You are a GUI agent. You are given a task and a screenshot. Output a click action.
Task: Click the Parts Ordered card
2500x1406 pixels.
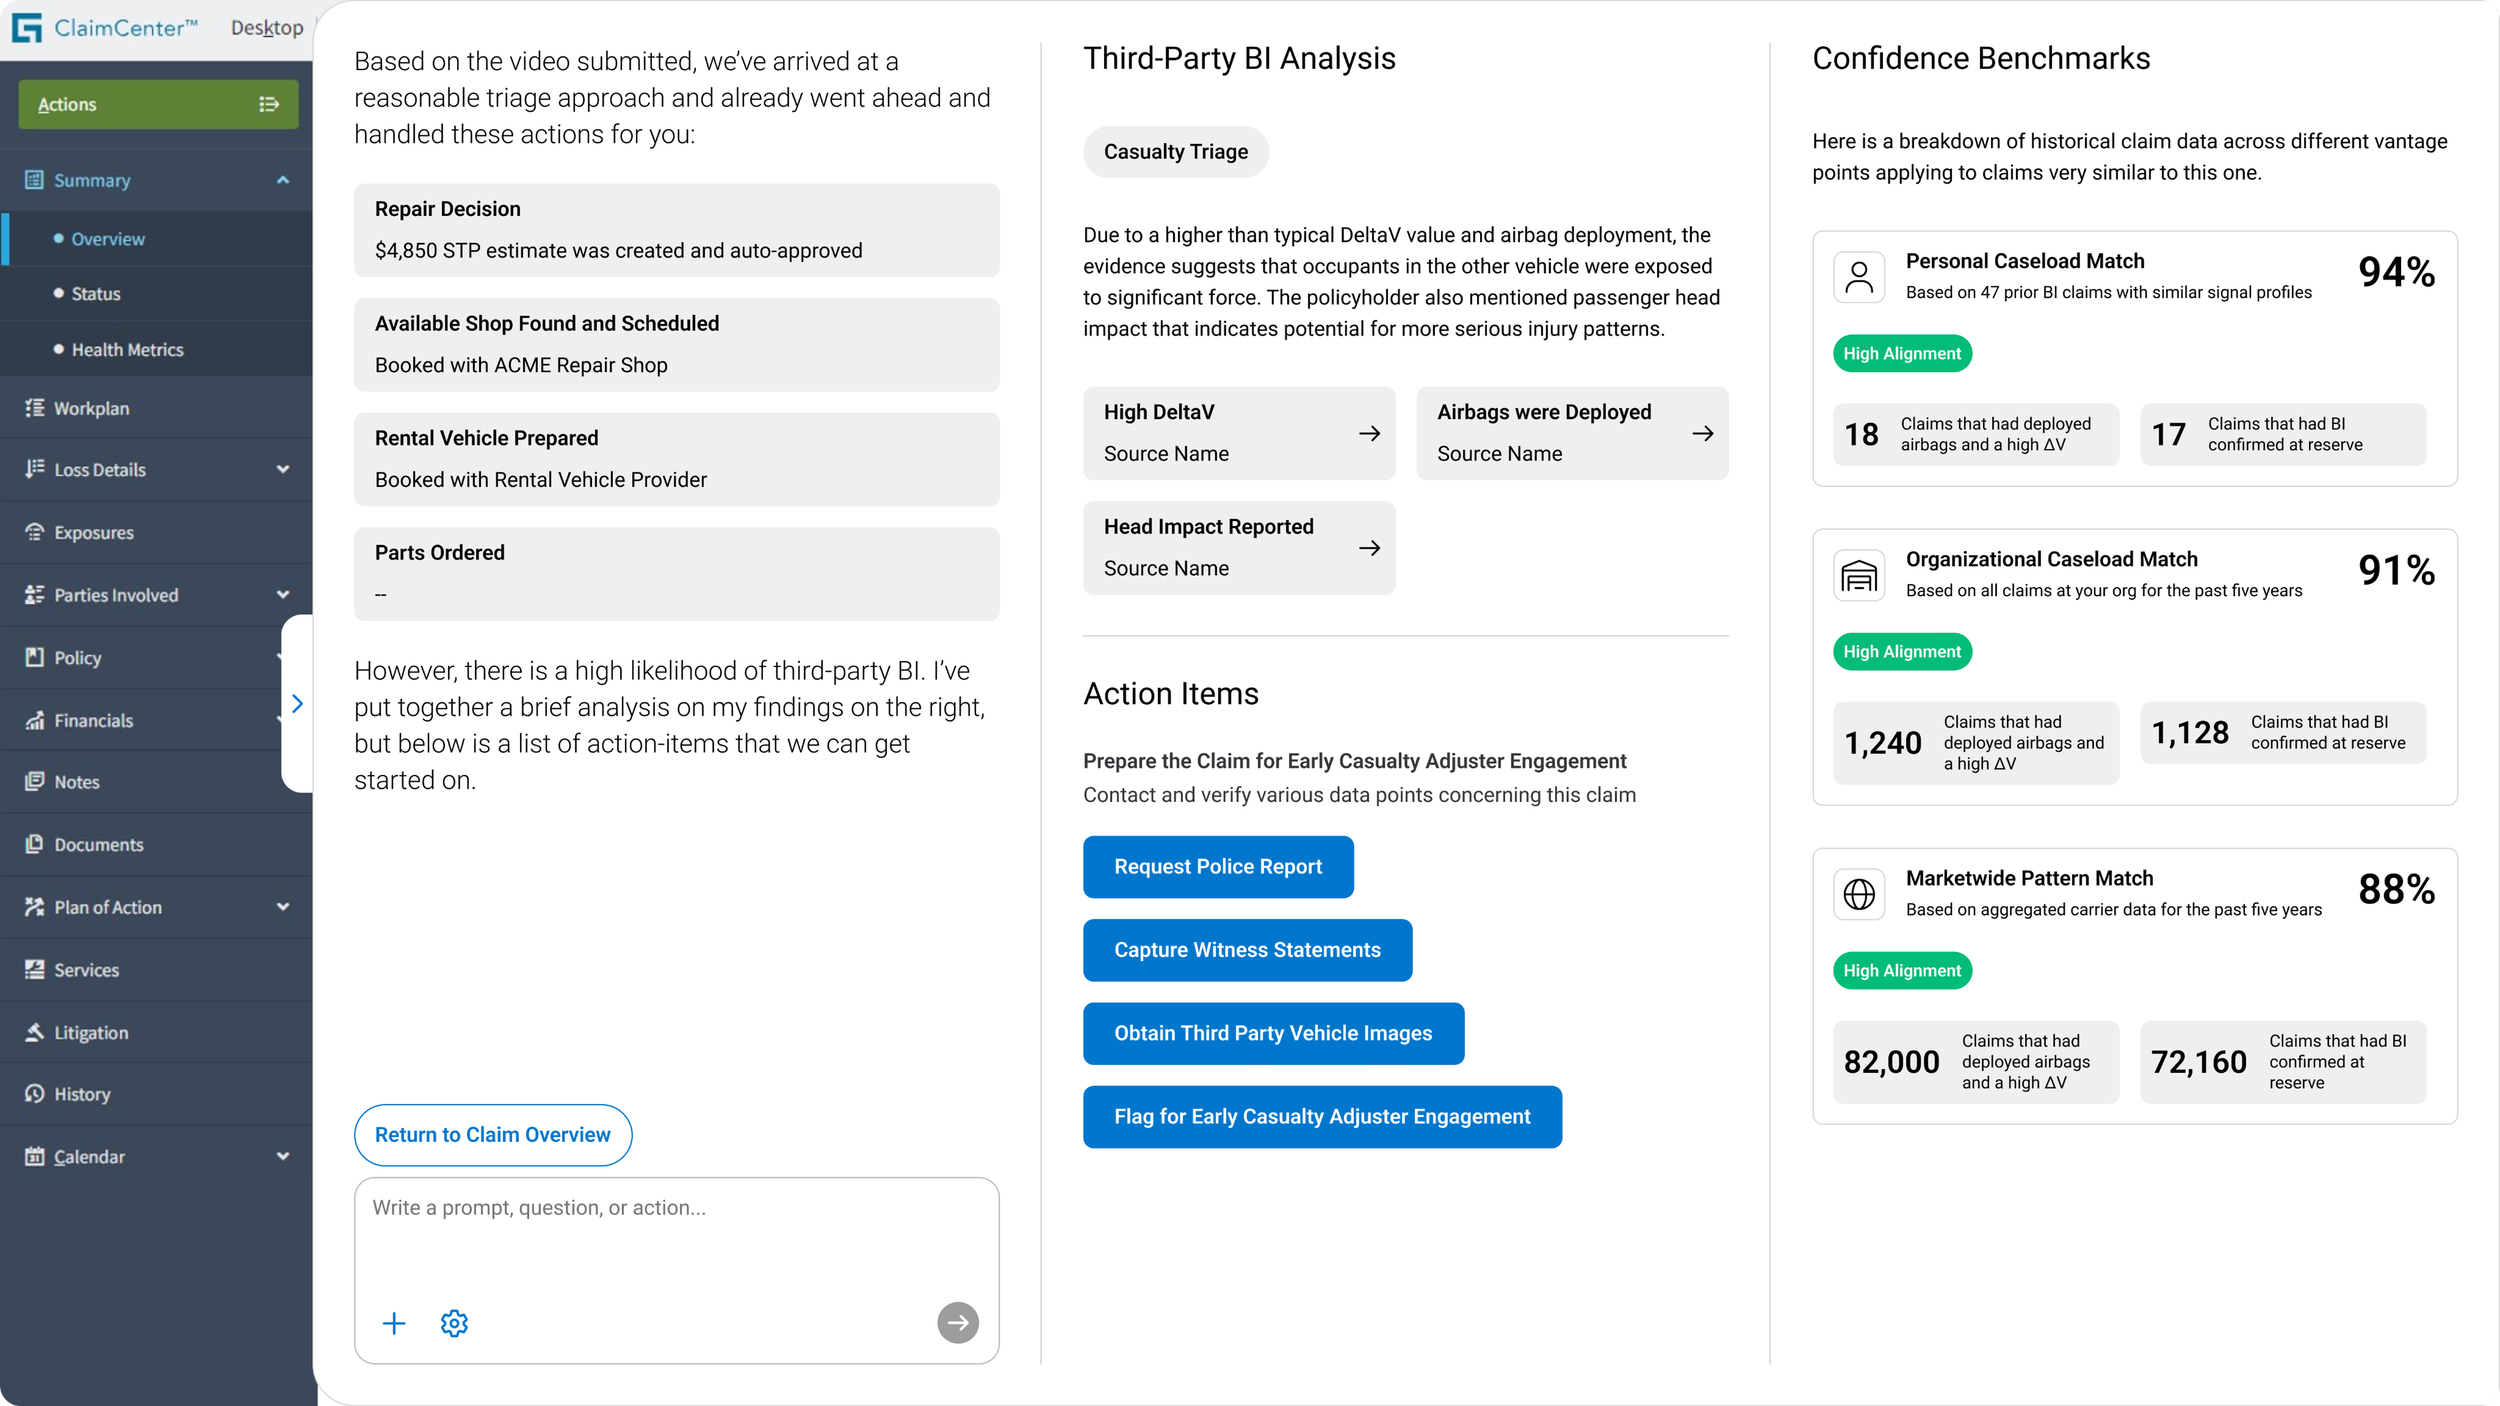point(676,574)
